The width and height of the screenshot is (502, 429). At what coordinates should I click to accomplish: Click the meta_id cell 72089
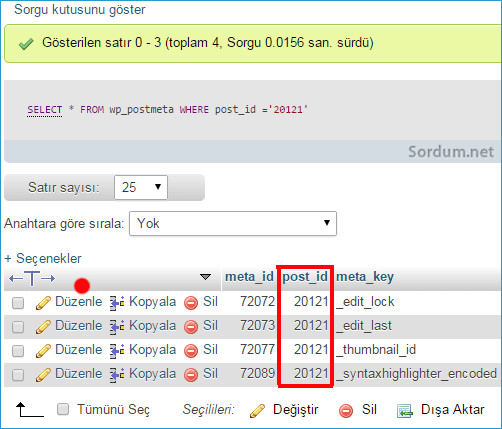pos(258,373)
